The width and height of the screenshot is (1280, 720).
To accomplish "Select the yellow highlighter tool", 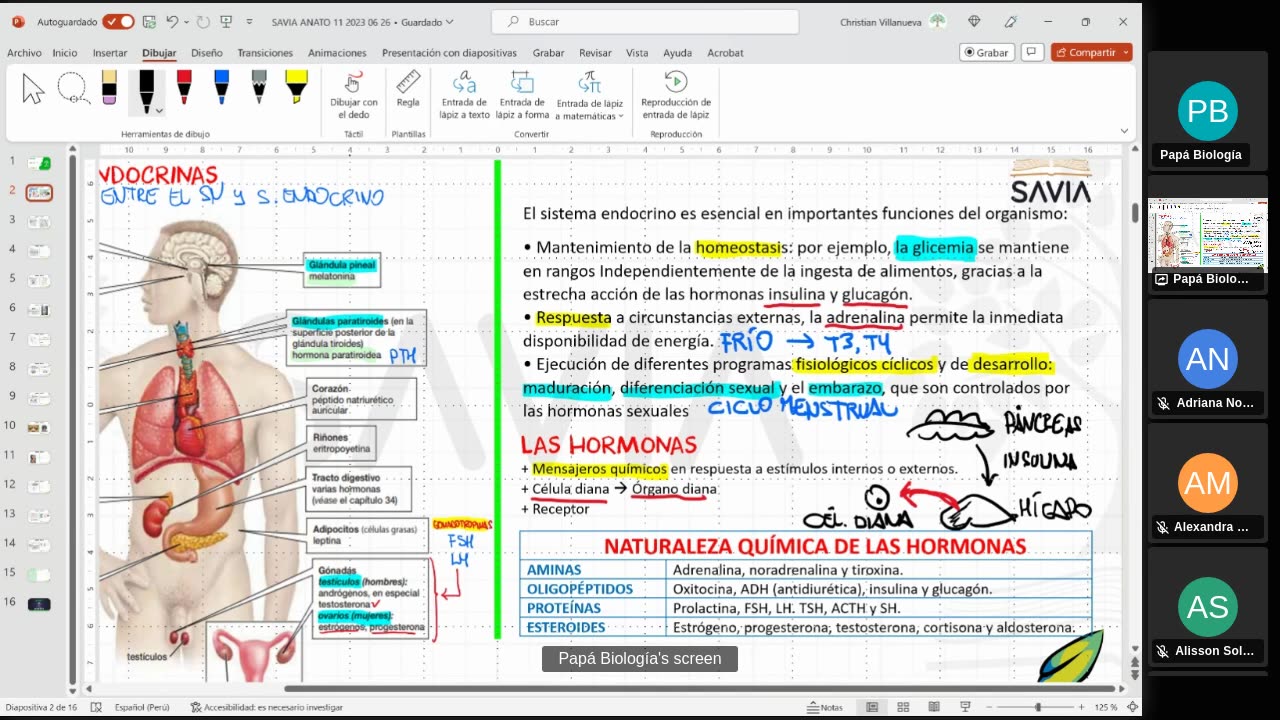I will pyautogui.click(x=296, y=88).
